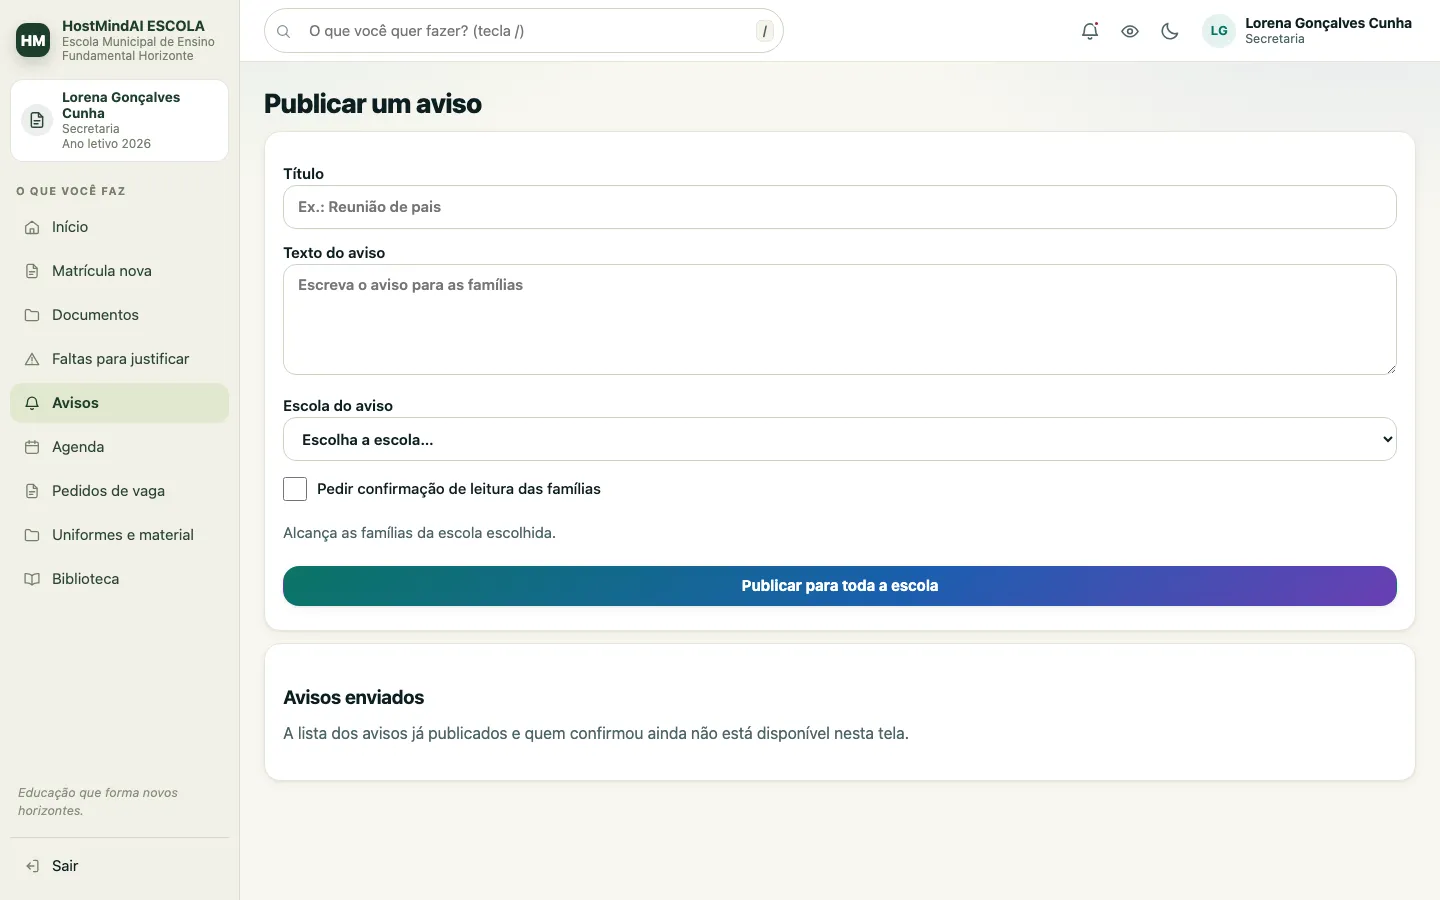The height and width of the screenshot is (900, 1440).
Task: Click the file icon beside Pedidos de vaga
Action: (x=32, y=491)
